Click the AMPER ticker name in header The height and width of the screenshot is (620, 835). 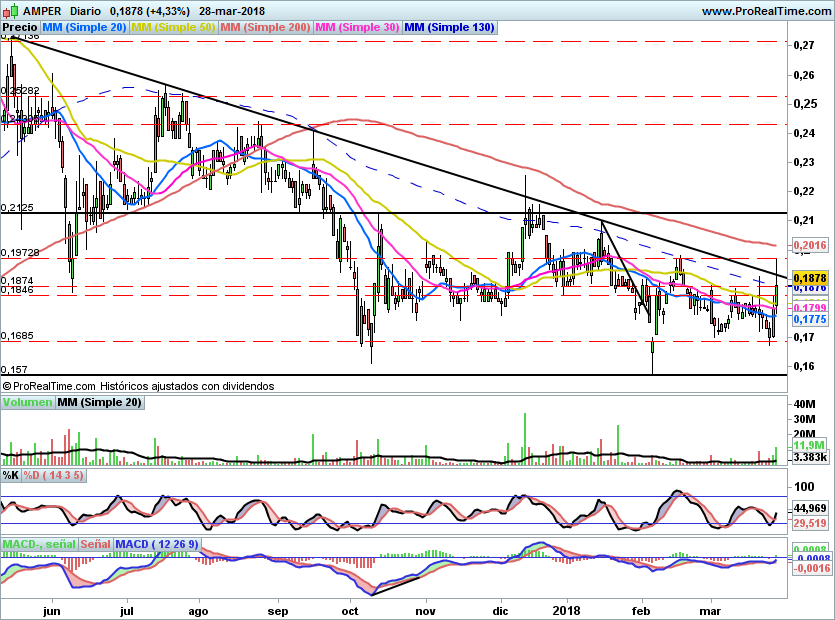pos(42,11)
